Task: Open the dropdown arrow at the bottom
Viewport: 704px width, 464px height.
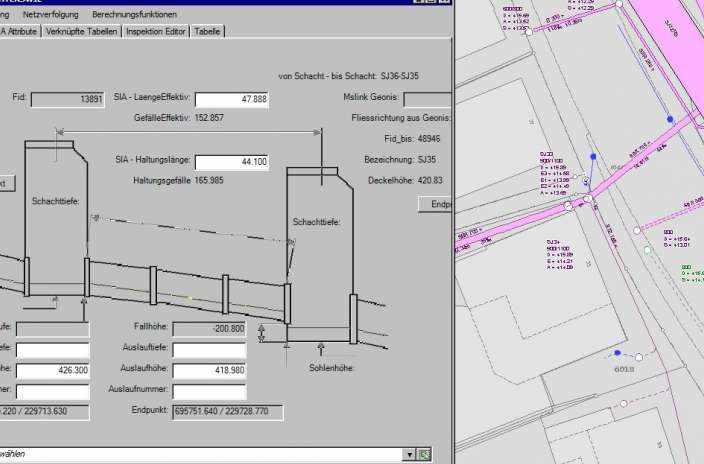Action: point(409,454)
